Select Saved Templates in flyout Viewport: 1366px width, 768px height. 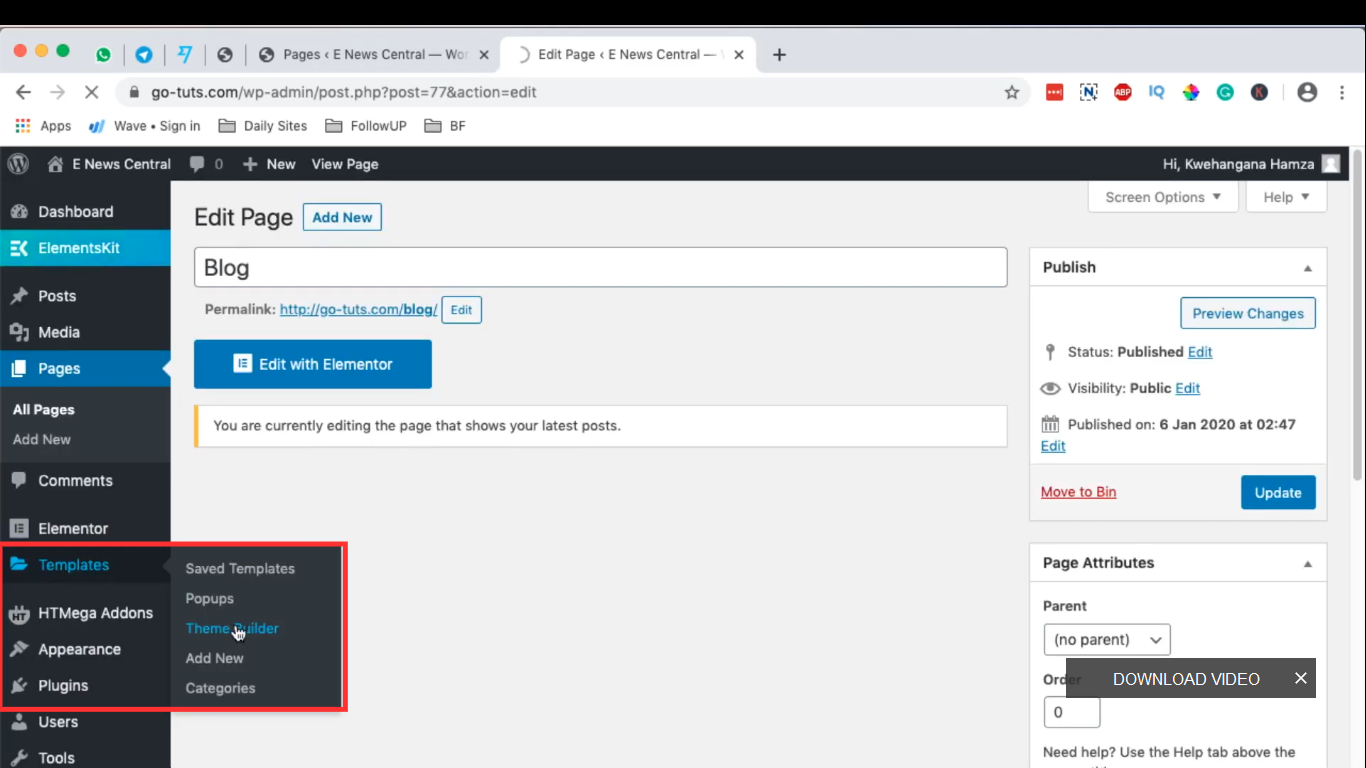[x=240, y=569]
